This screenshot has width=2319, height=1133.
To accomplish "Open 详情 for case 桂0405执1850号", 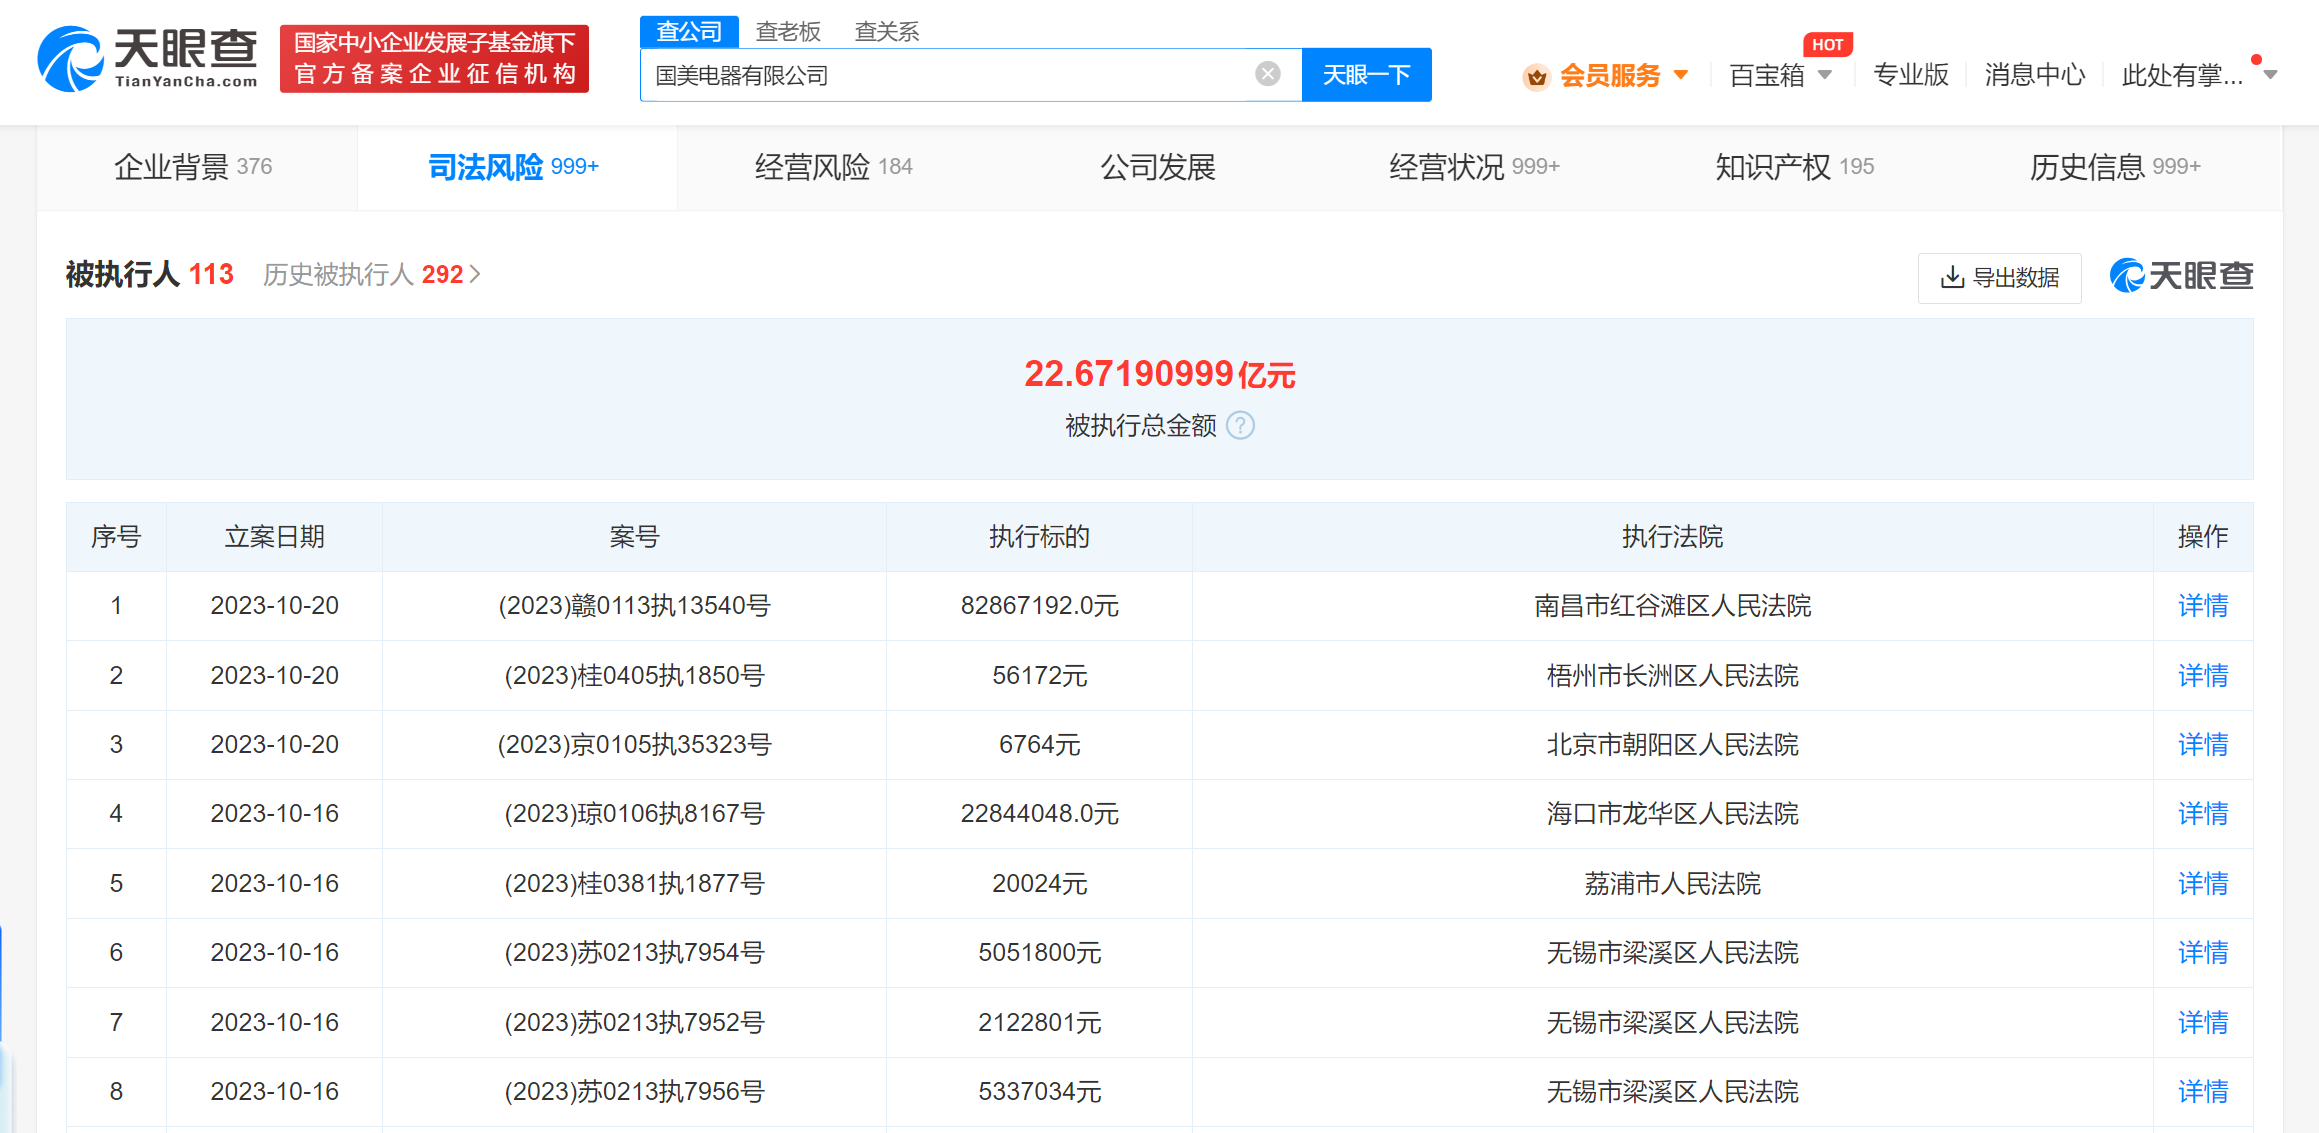I will [x=2203, y=676].
